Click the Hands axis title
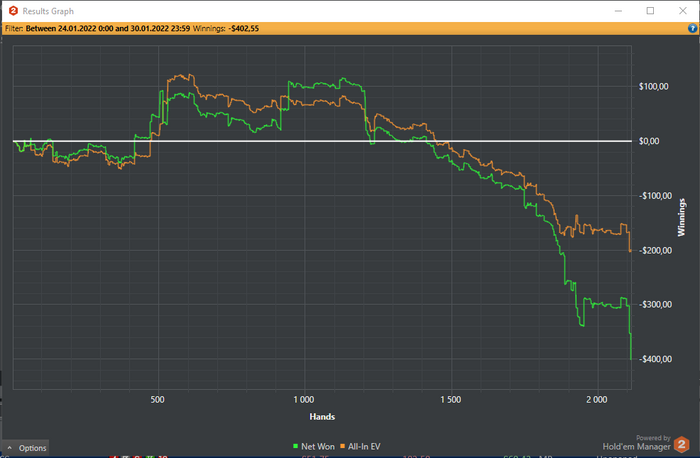Screen dimensions: 700x458 click(x=322, y=416)
